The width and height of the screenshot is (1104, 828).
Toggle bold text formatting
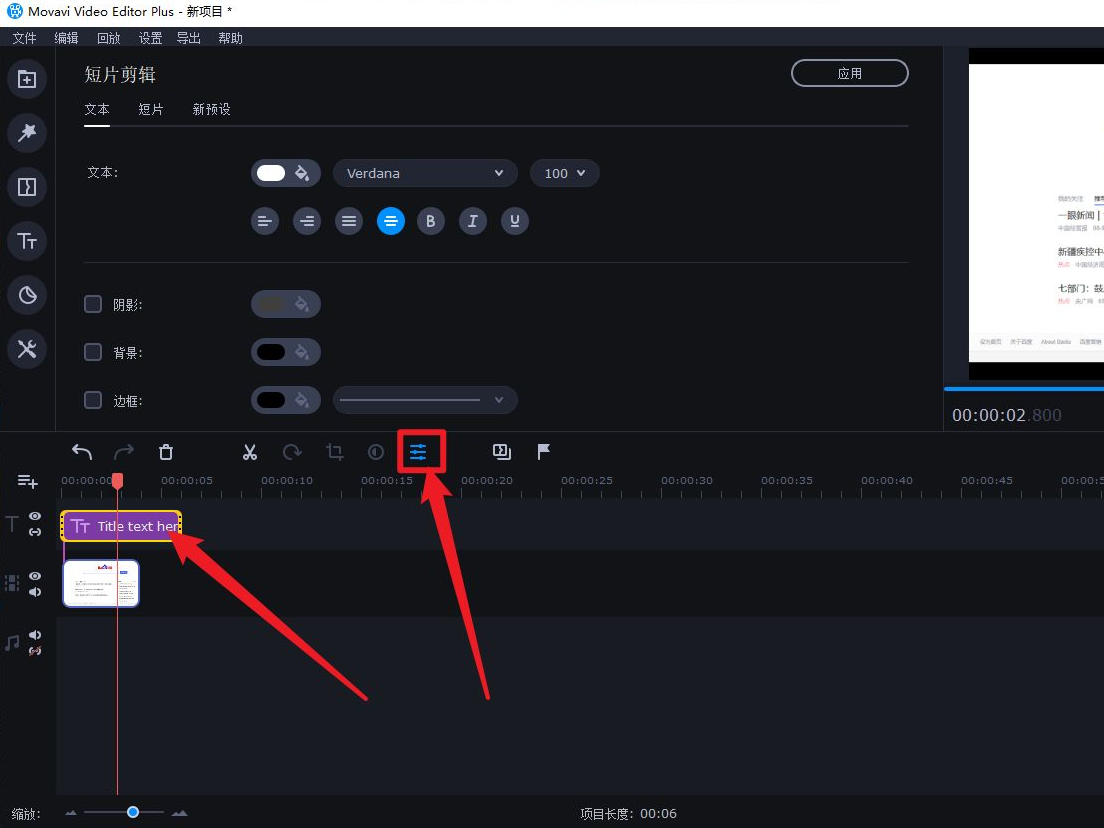click(431, 221)
